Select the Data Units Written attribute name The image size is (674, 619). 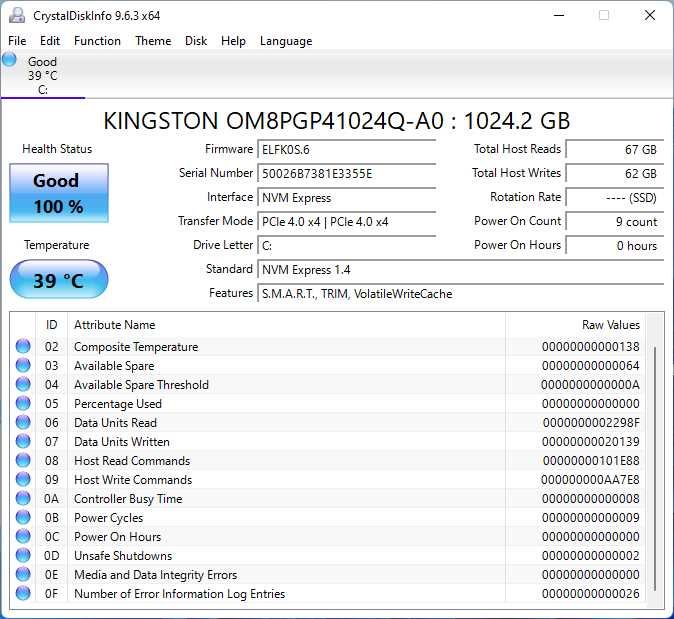tap(122, 441)
